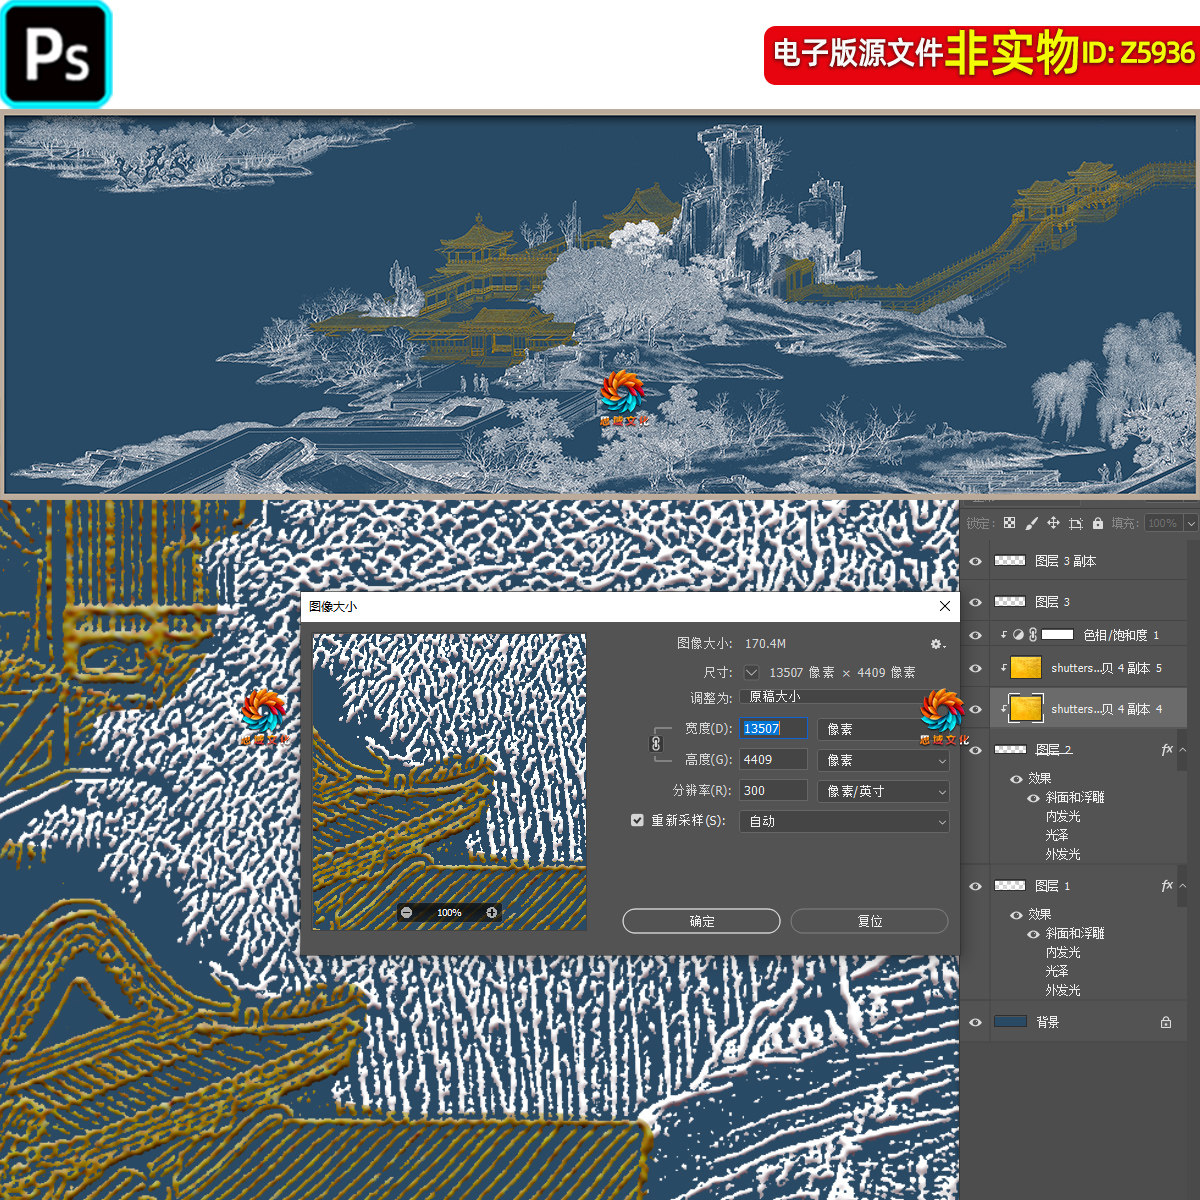
Task: Click the 高度 input field
Action: [773, 760]
